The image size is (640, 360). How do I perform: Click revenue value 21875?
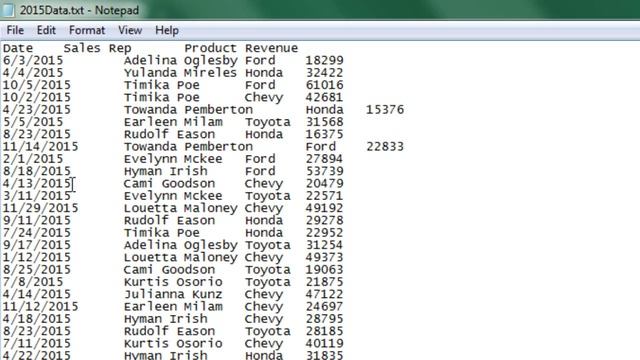click(x=324, y=282)
